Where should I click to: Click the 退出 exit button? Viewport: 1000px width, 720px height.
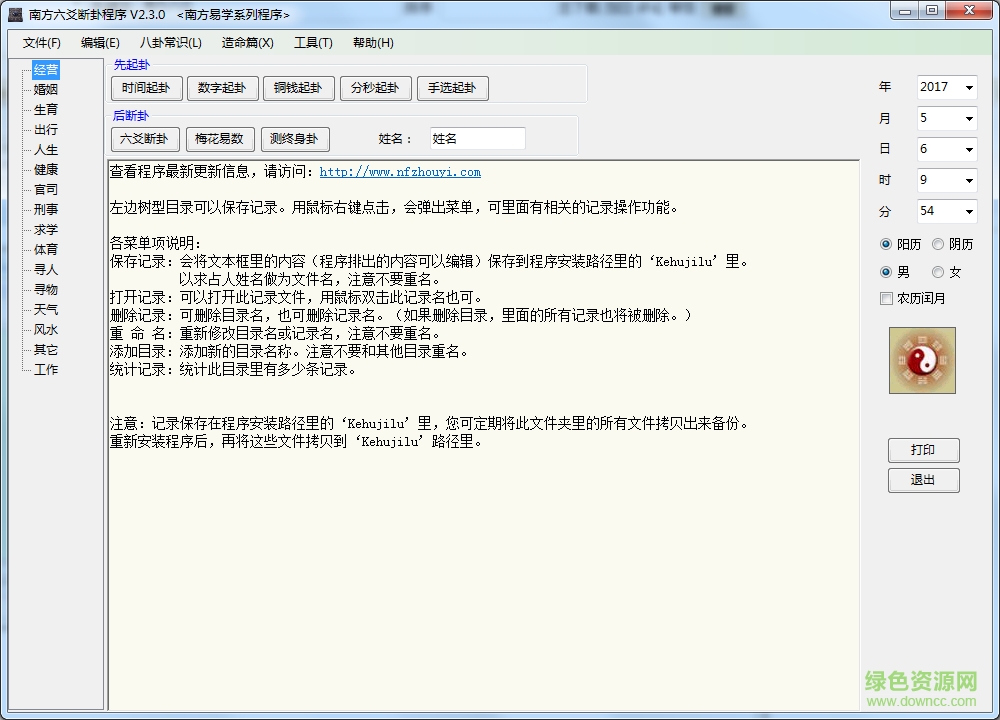click(x=923, y=480)
